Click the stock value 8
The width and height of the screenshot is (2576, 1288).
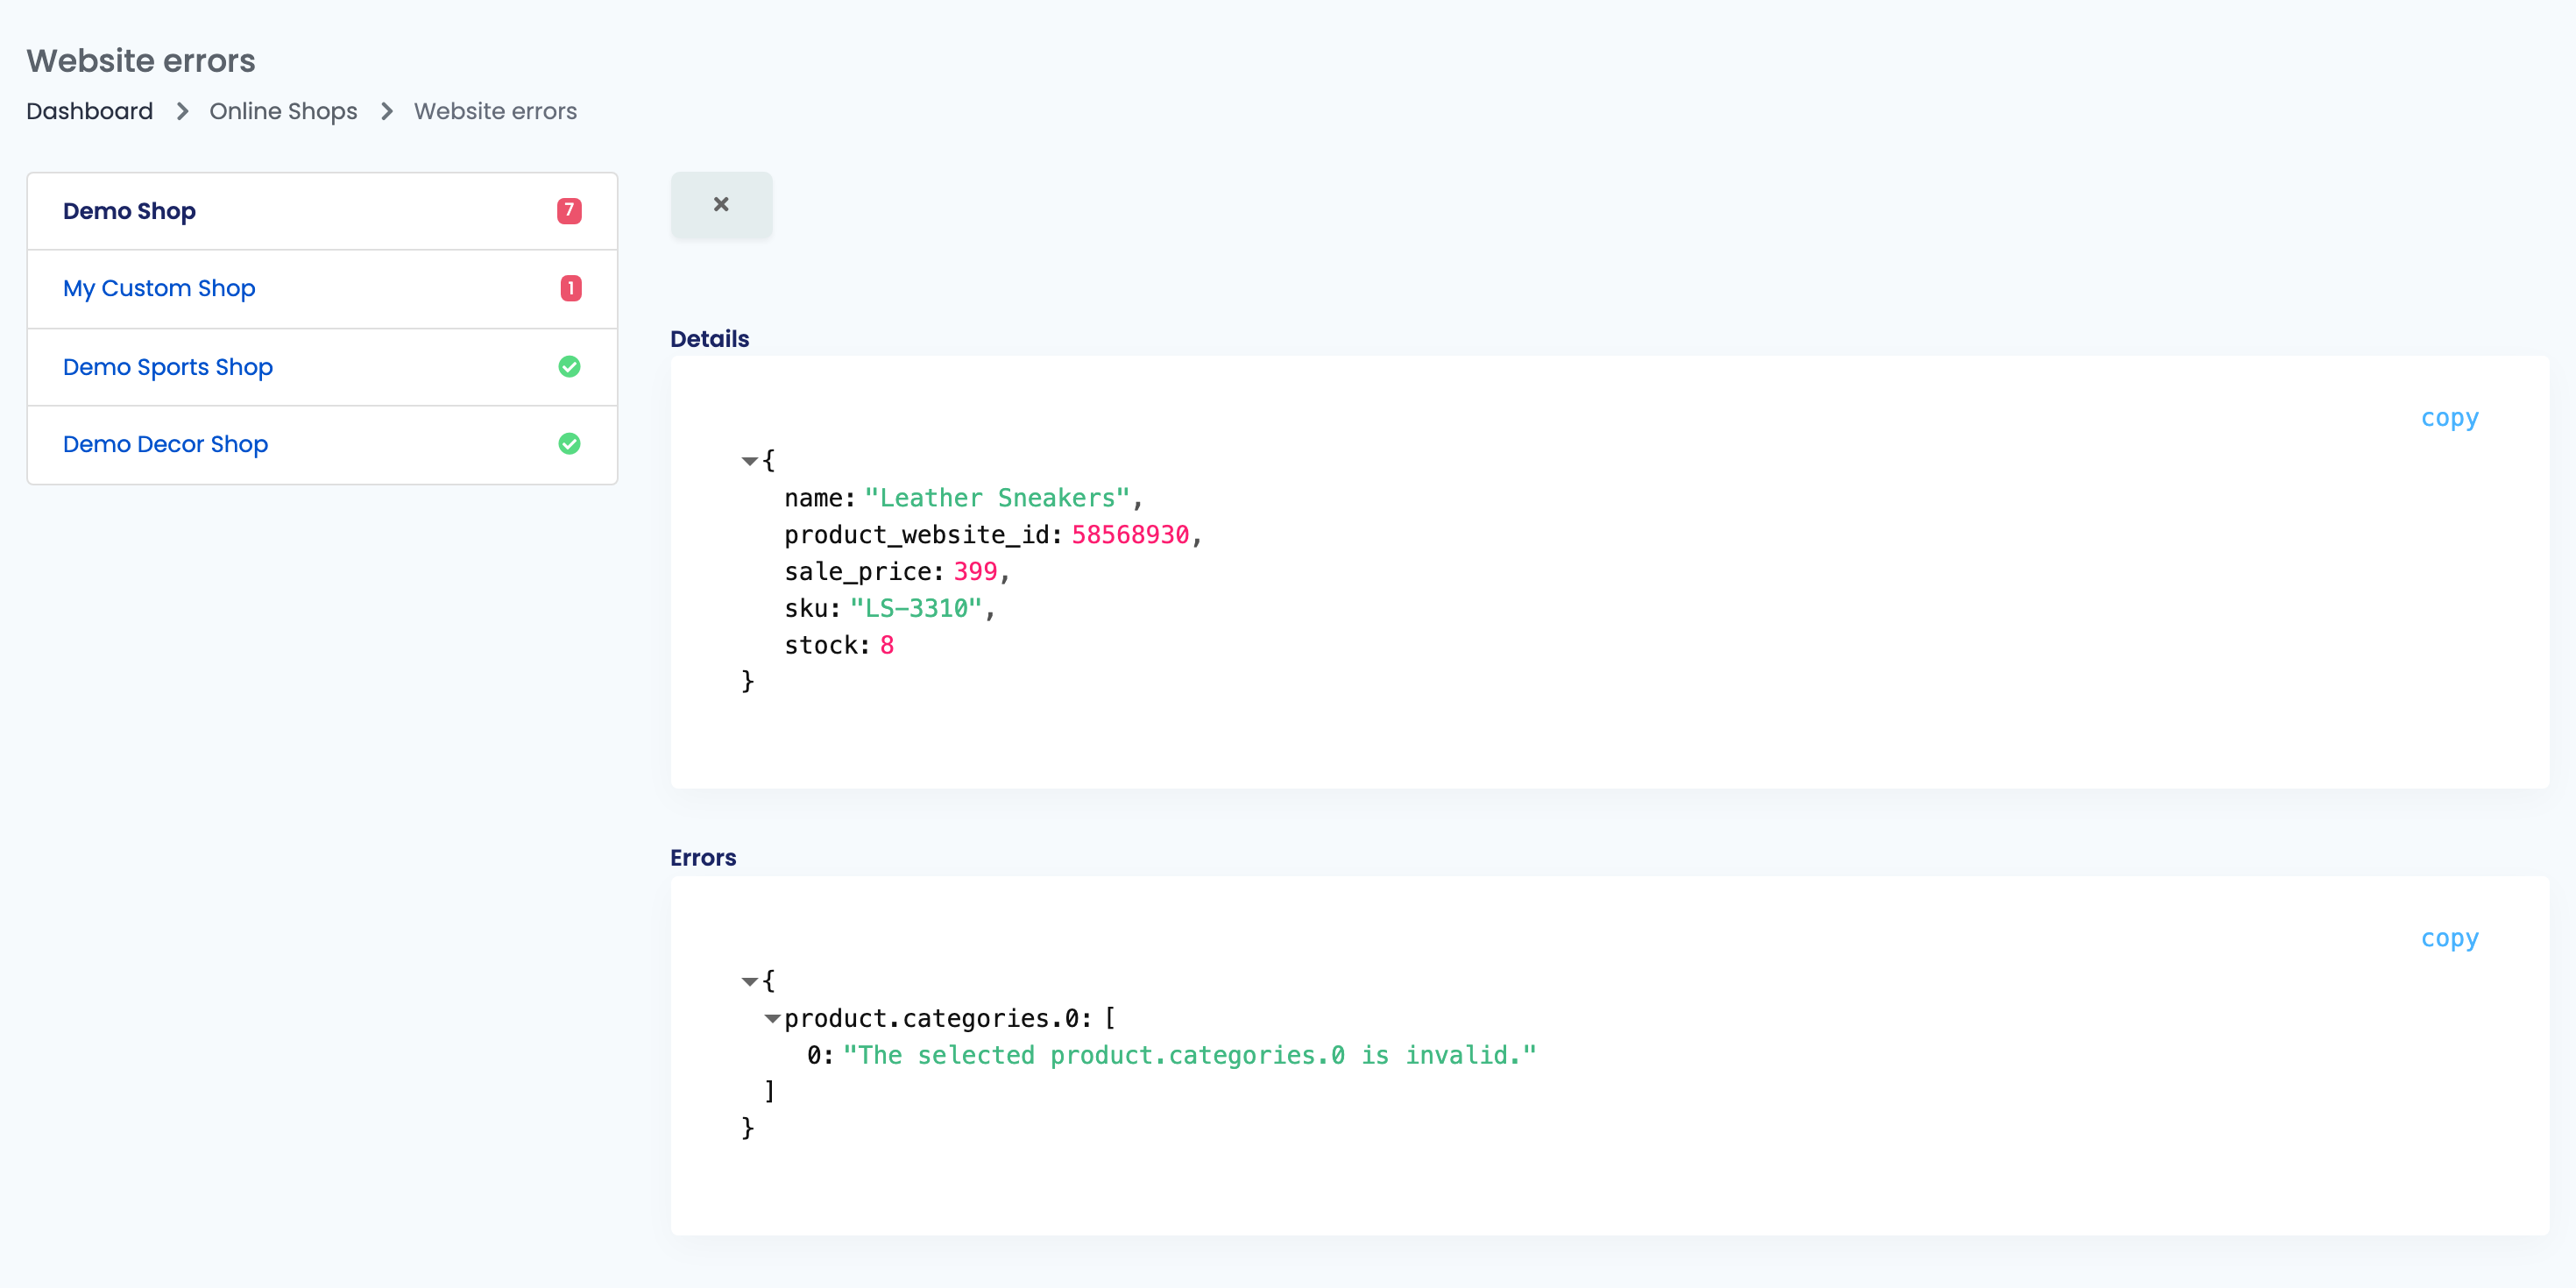886,646
